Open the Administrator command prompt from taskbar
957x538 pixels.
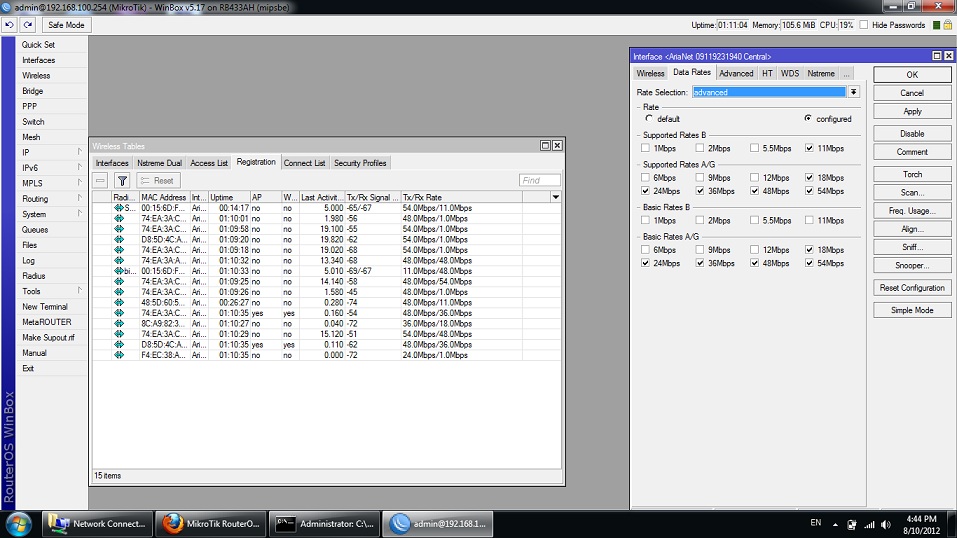[x=325, y=523]
